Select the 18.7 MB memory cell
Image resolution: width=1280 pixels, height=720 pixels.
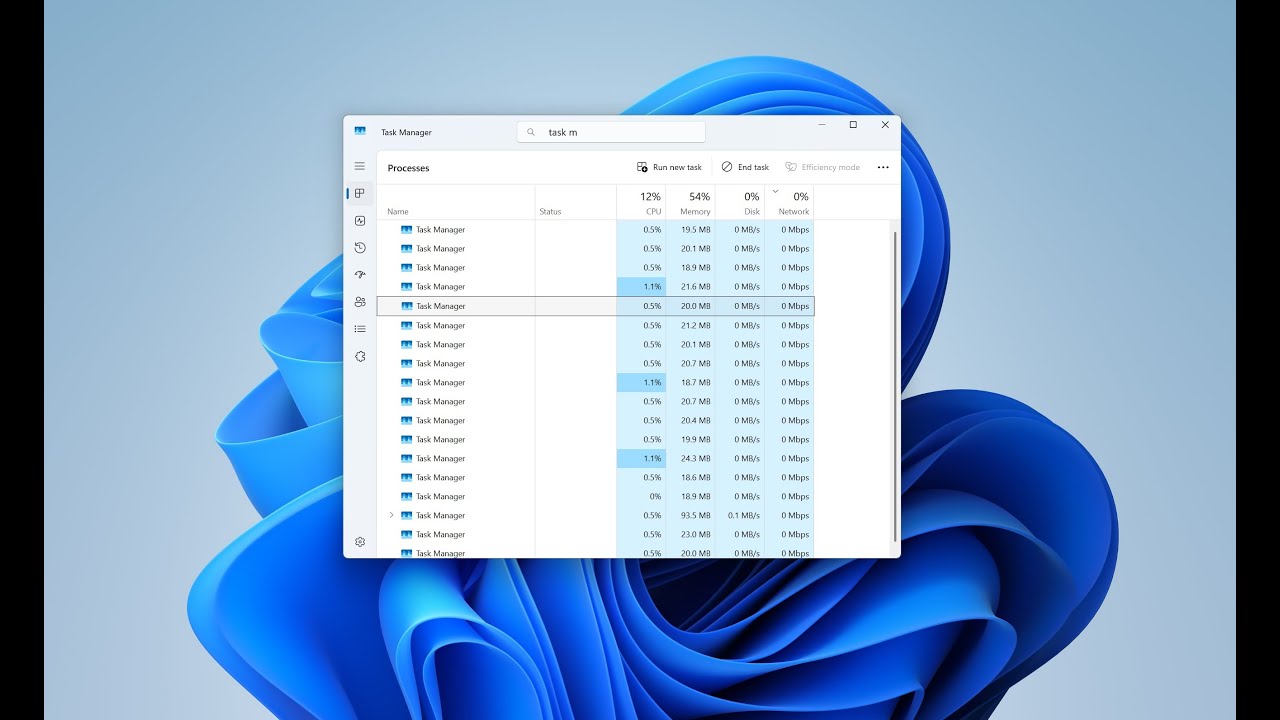(690, 382)
